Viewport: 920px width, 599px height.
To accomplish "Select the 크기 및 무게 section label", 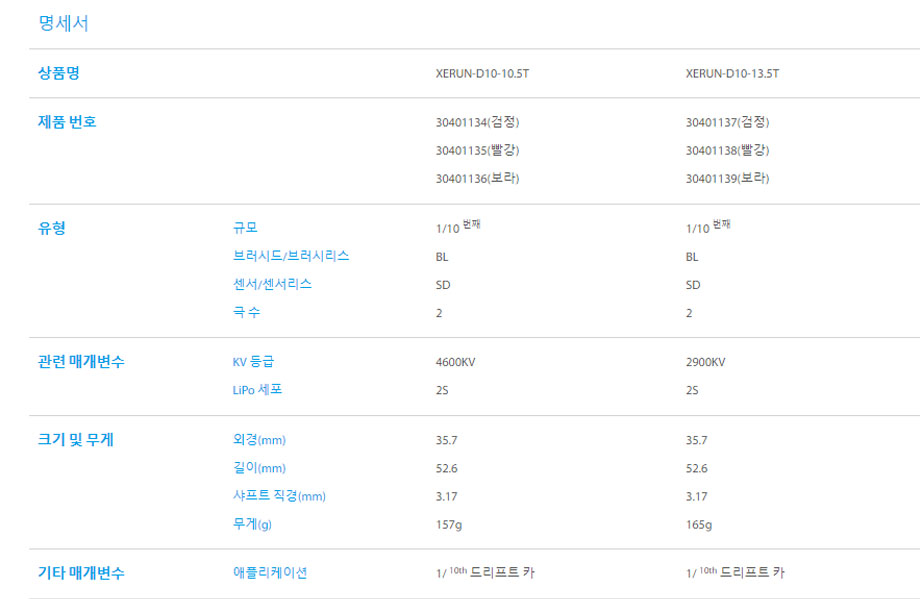I will 76,439.
